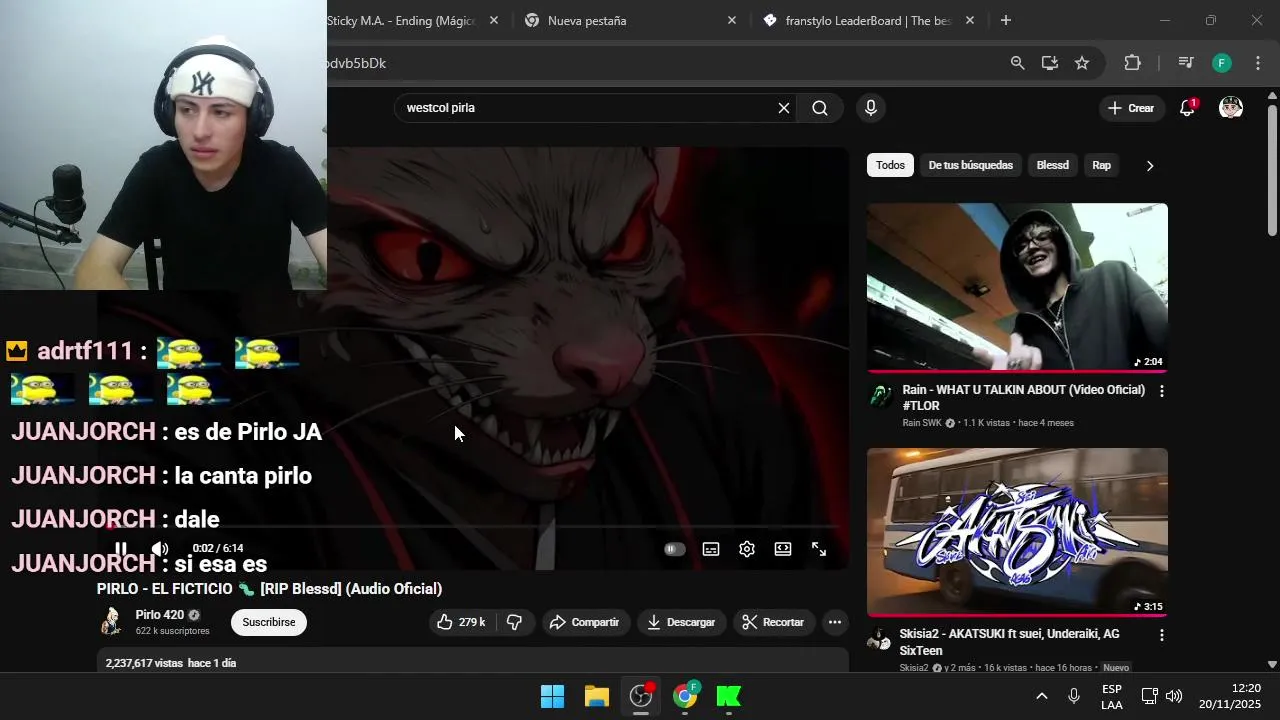This screenshot has width=1280, height=720.
Task: Bookmark this page with the star icon
Action: tap(1082, 63)
